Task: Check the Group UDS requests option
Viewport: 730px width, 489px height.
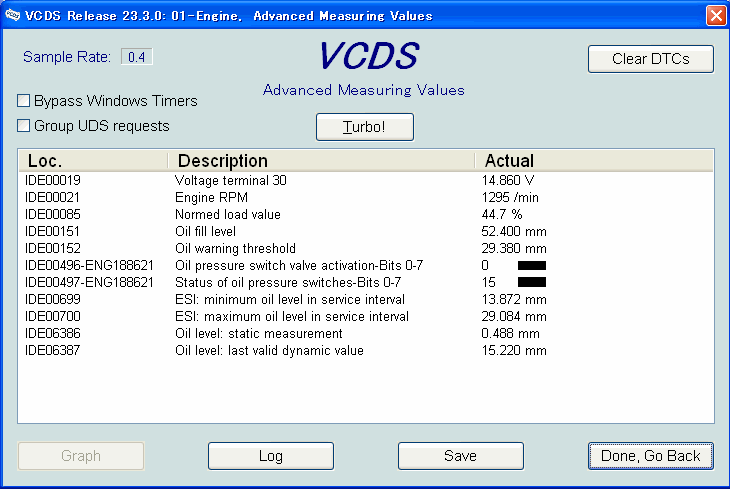Action: point(24,126)
